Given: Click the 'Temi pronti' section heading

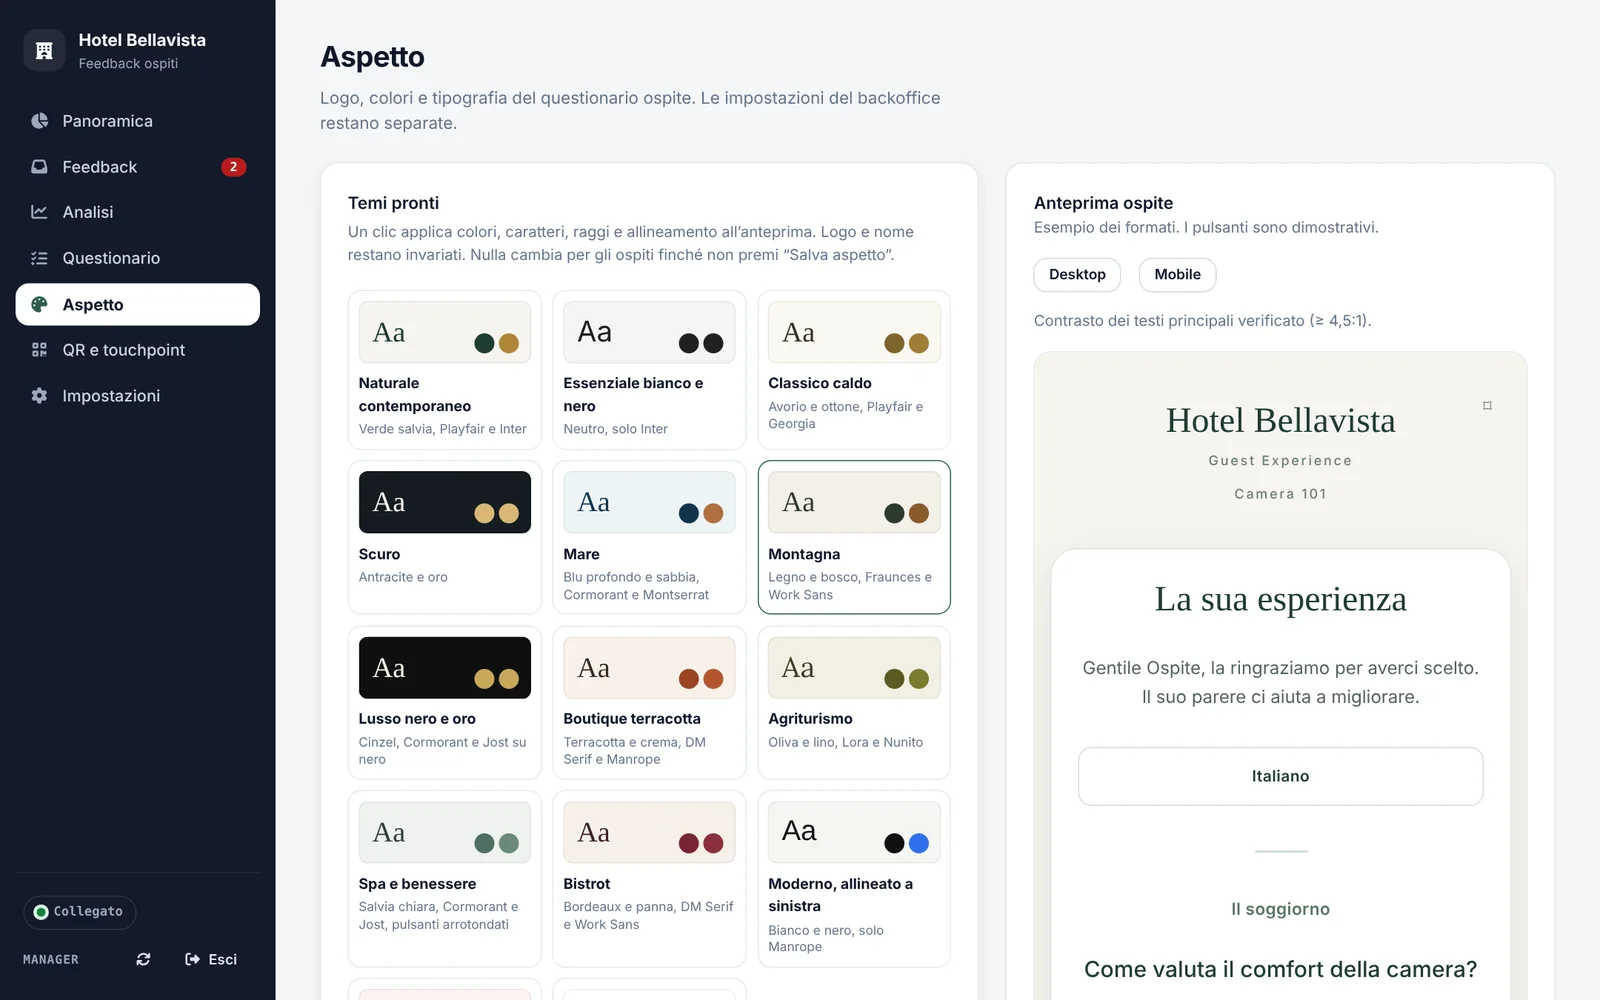Looking at the screenshot, I should [x=393, y=203].
